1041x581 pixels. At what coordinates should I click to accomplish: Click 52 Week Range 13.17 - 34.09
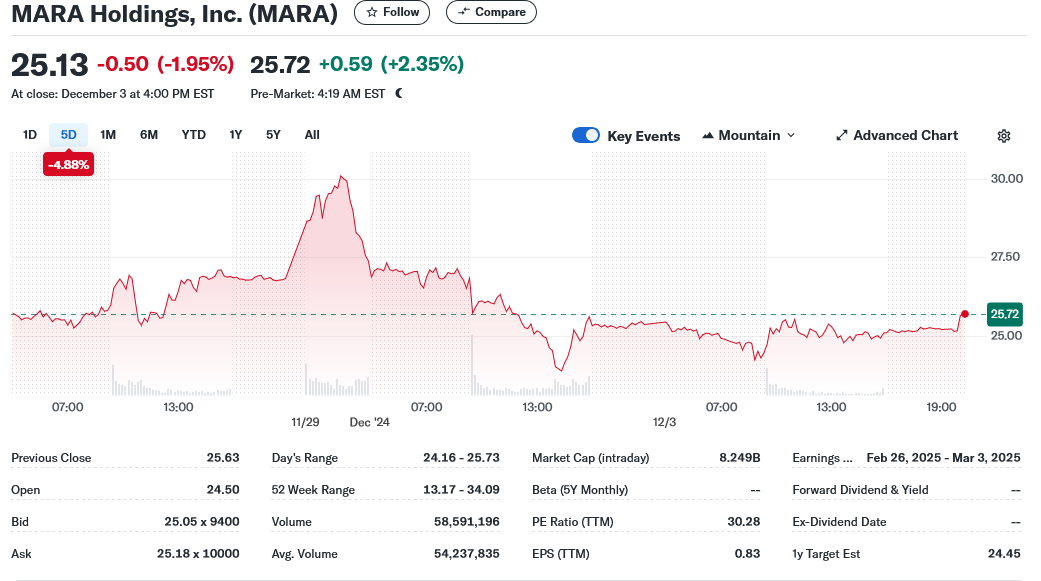(x=461, y=489)
